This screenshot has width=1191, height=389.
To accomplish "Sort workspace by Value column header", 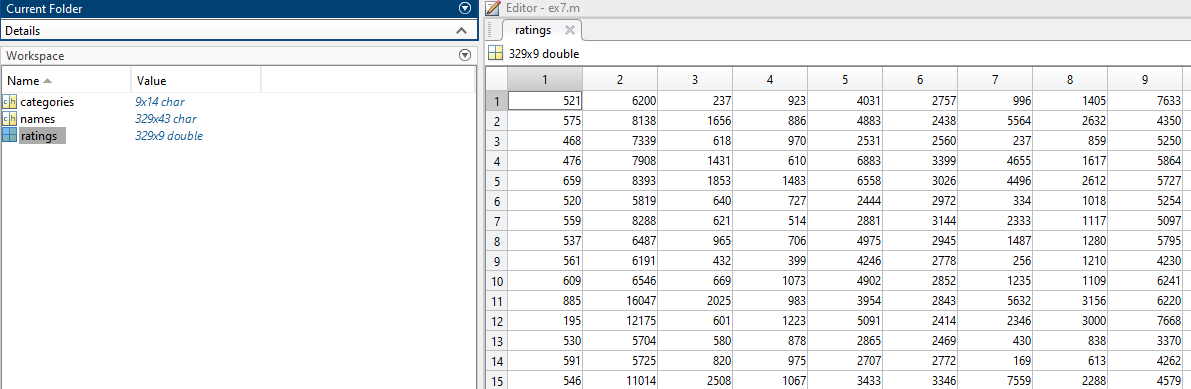I will (x=196, y=81).
